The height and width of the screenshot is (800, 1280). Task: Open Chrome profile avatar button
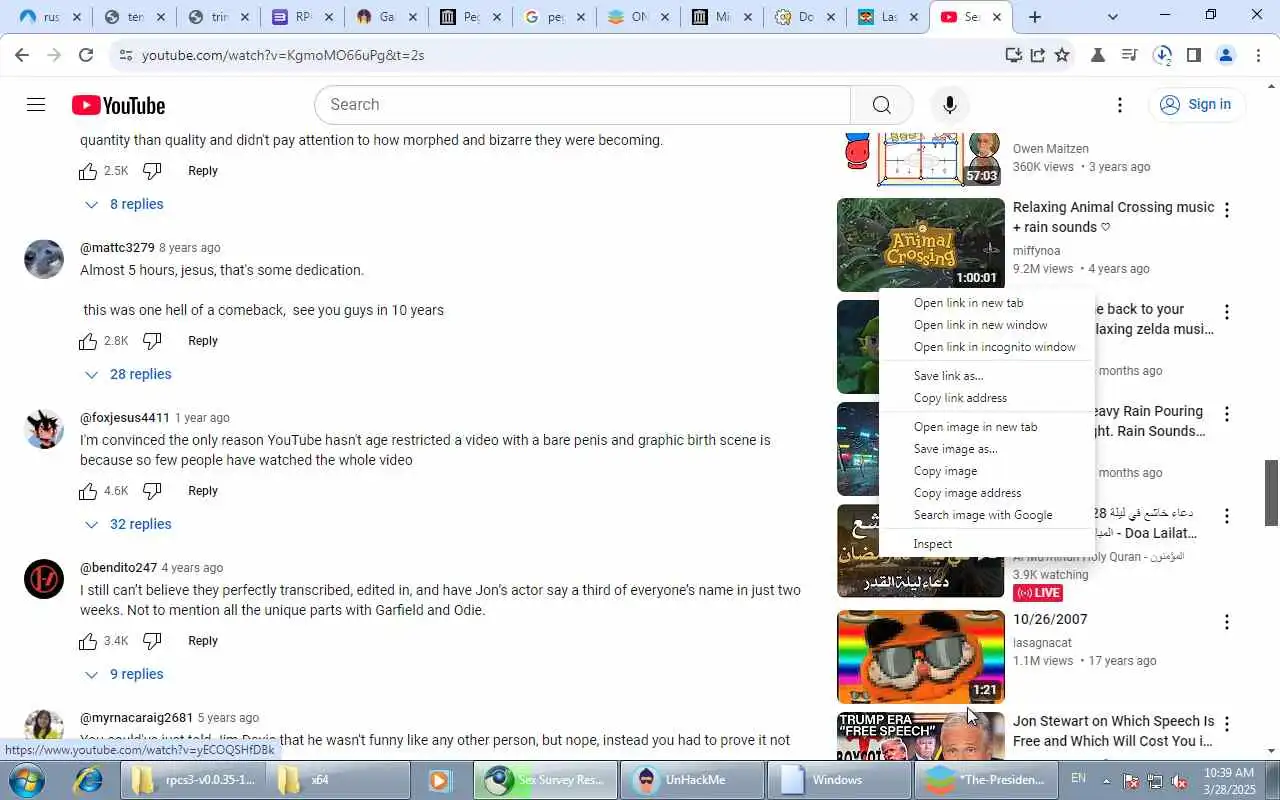(1226, 55)
